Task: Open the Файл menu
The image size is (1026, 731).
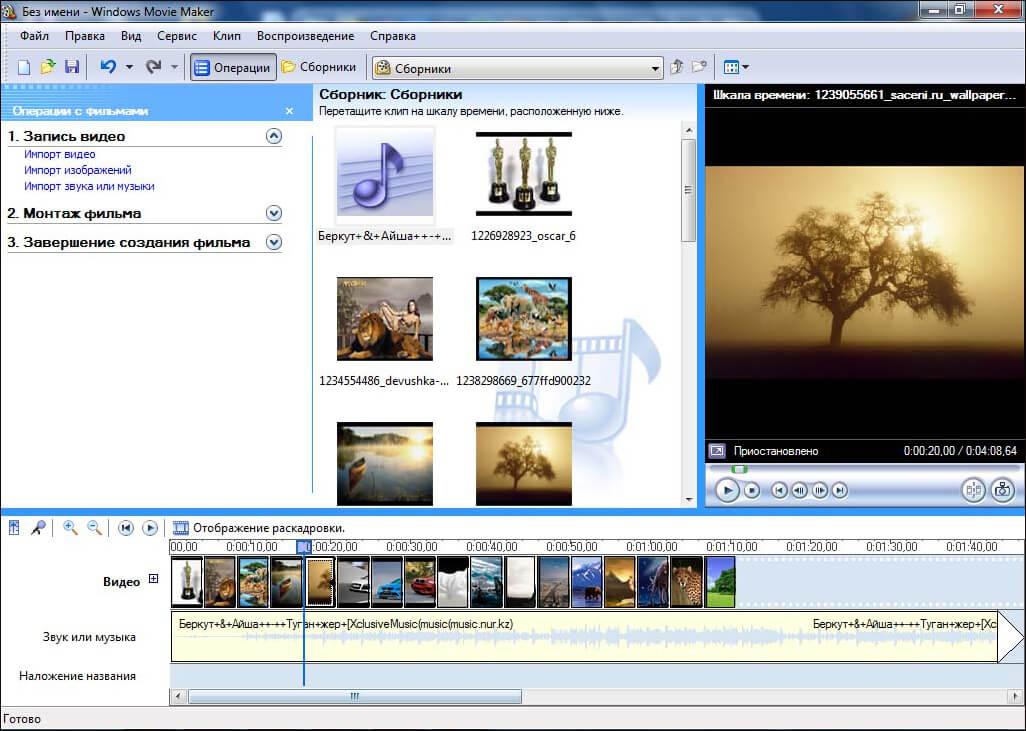Action: [34, 36]
